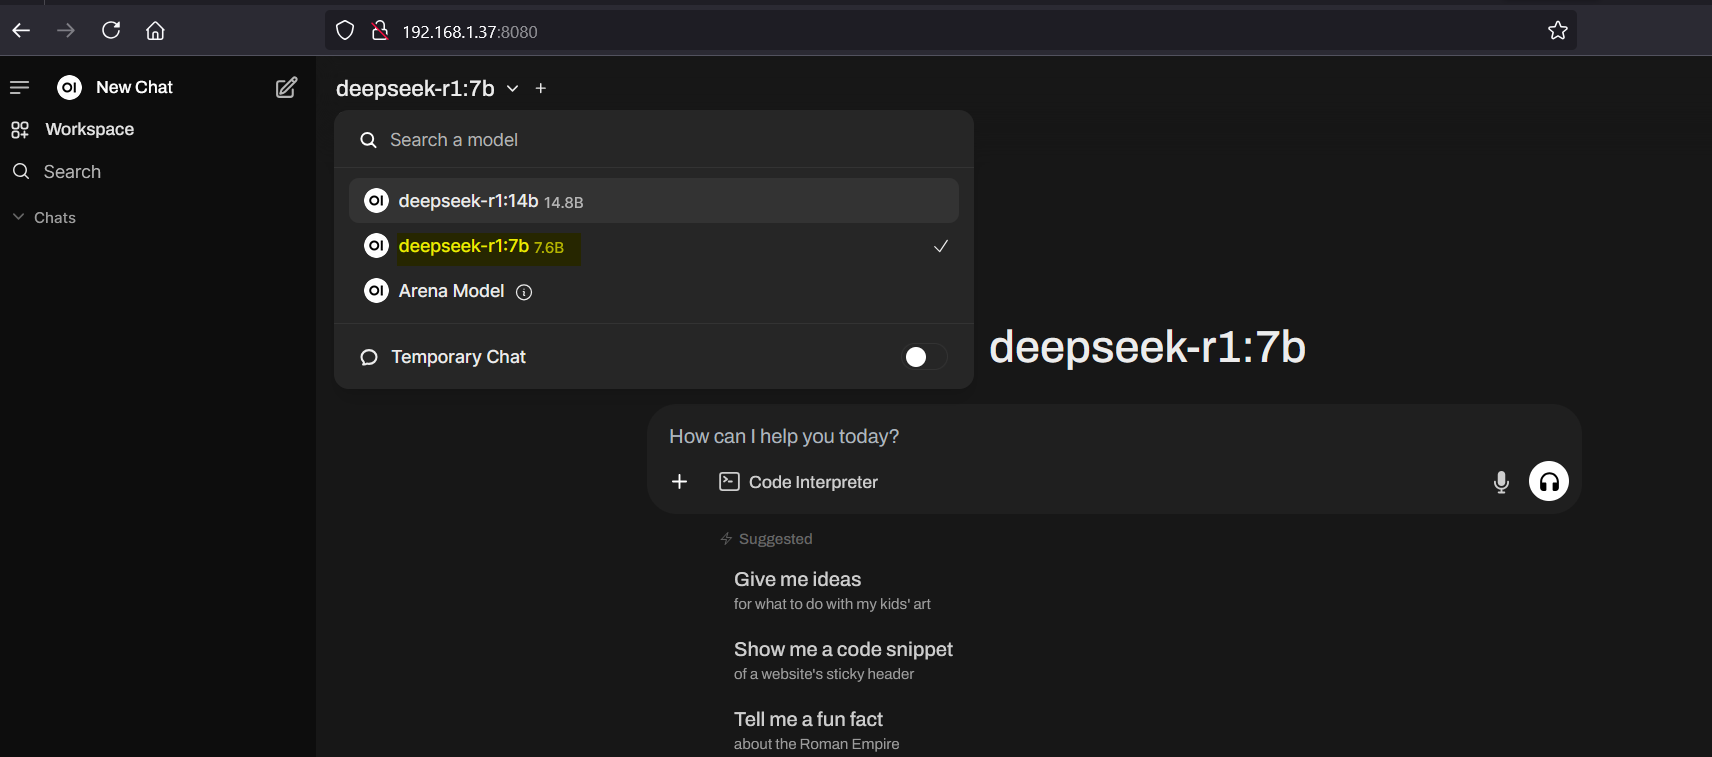Screen dimensions: 1712x757
Task: Click the plus attach button in message box
Action: coord(679,482)
